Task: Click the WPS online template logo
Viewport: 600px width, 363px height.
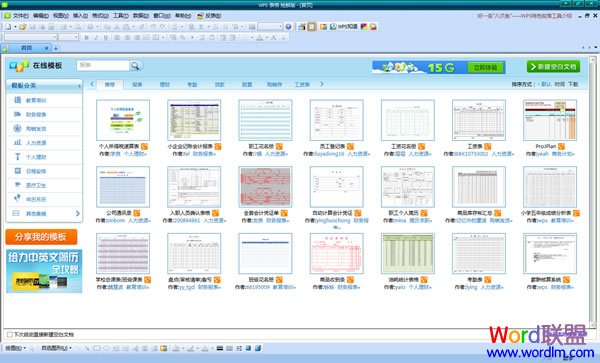Action: click(x=19, y=66)
